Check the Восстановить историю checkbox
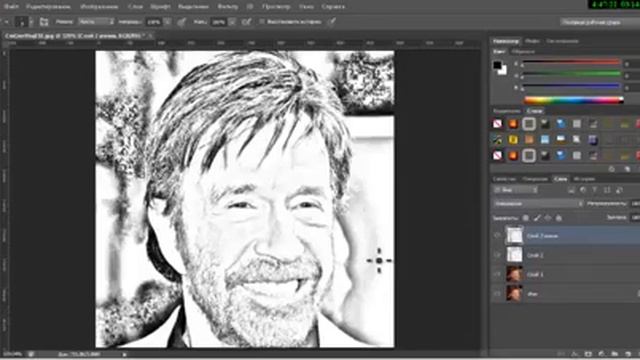The height and width of the screenshot is (360, 640). coord(262,22)
